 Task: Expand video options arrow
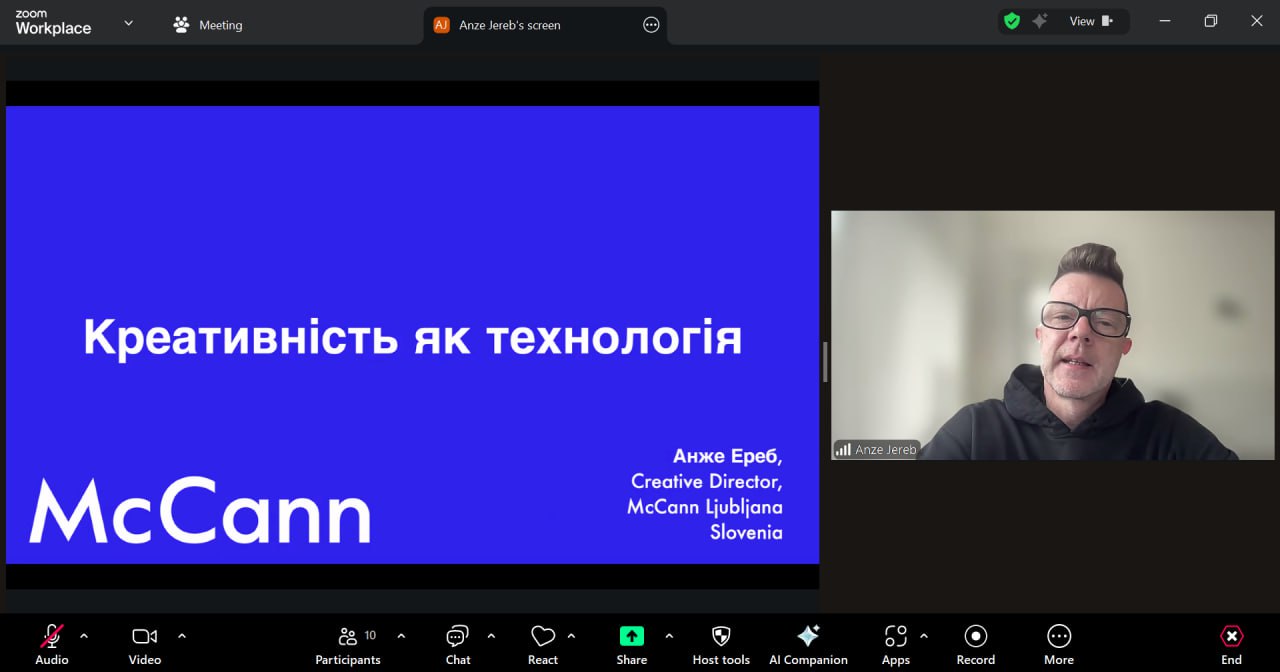182,635
